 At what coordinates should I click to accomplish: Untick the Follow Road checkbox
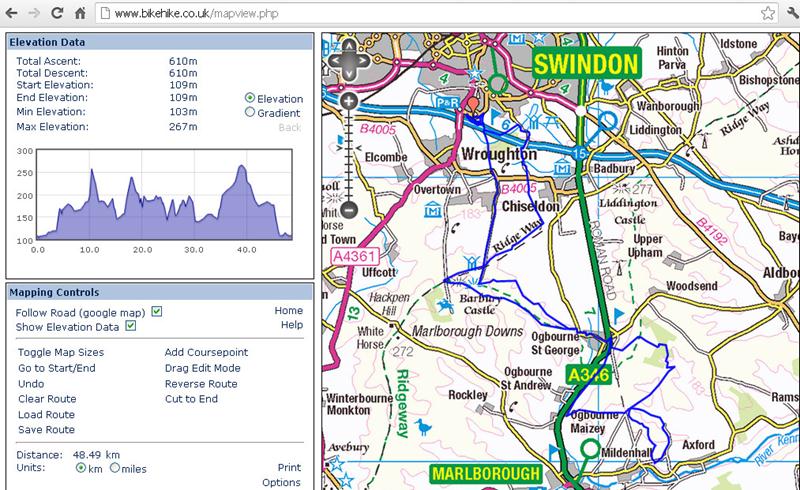click(x=157, y=312)
